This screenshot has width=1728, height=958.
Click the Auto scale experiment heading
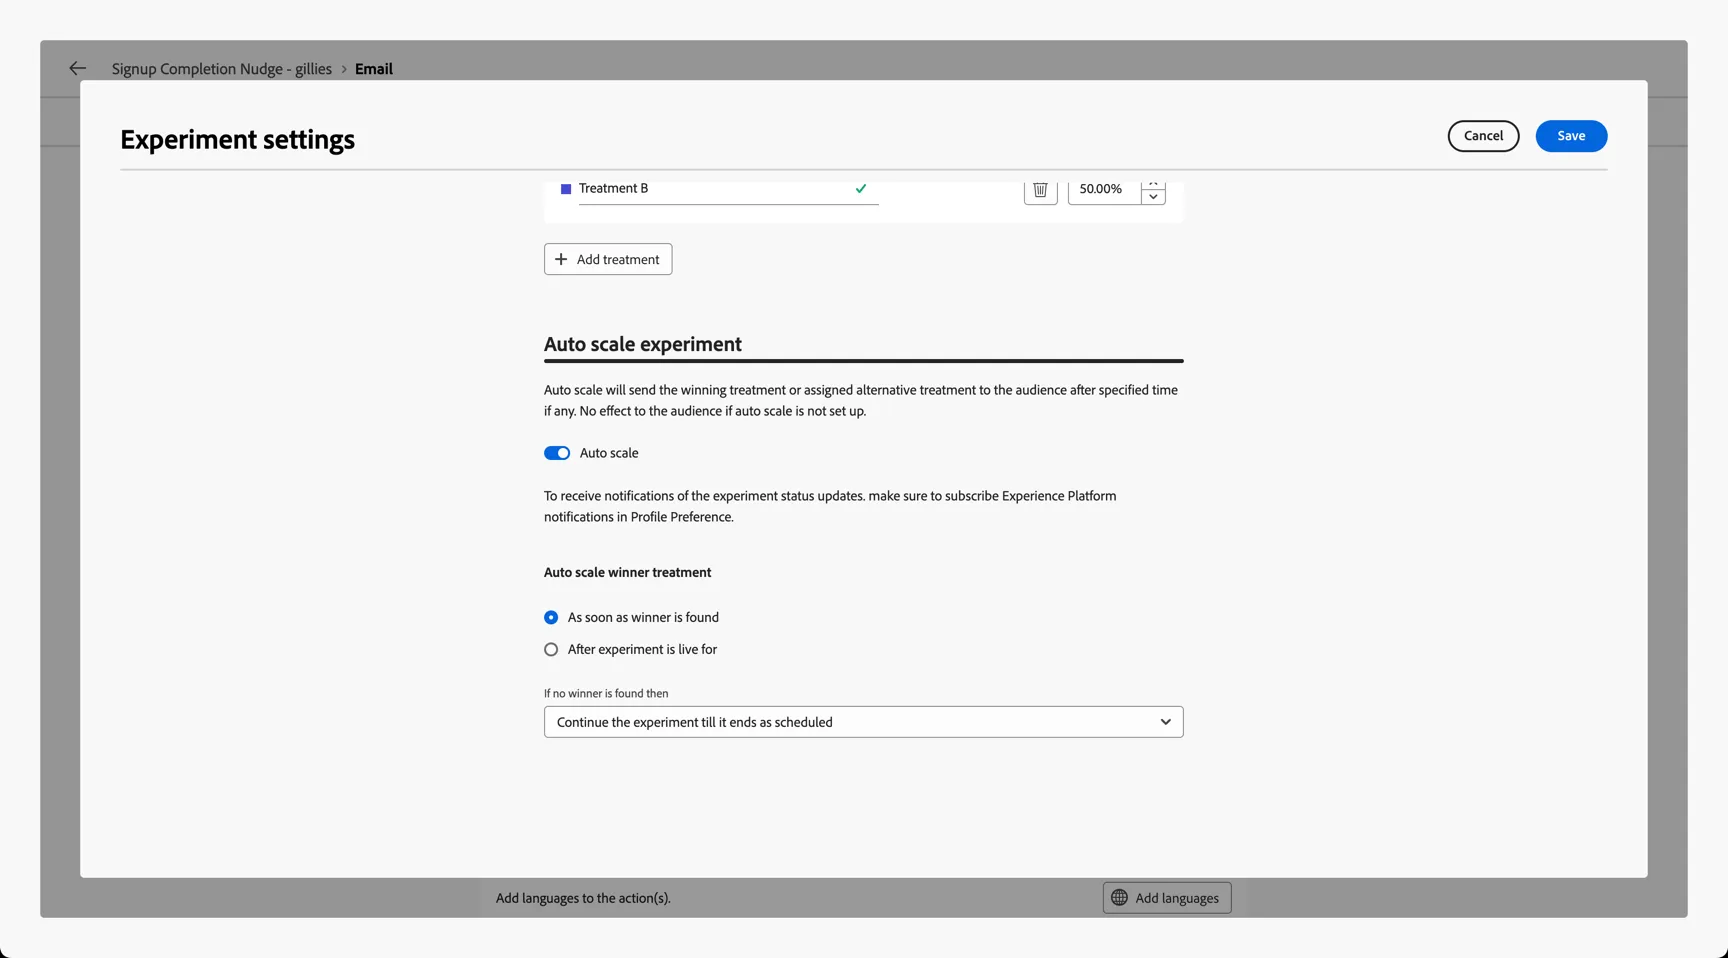tap(643, 344)
